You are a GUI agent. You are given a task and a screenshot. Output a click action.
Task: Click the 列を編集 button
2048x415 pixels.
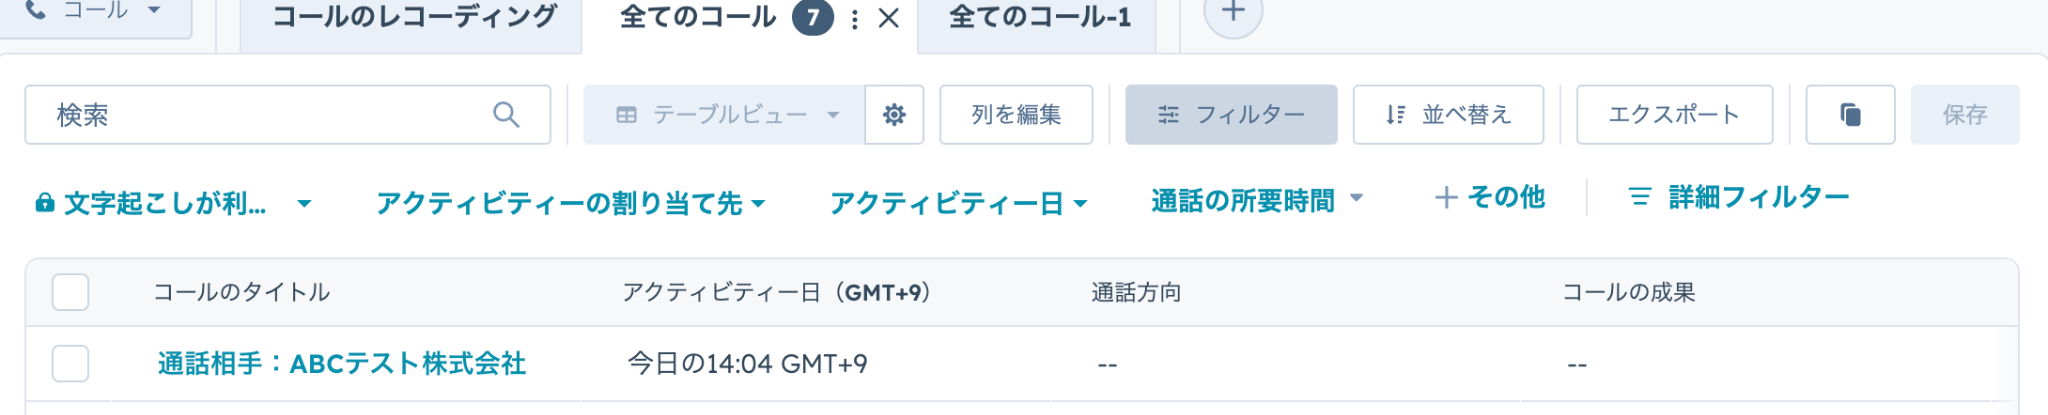click(x=1015, y=115)
